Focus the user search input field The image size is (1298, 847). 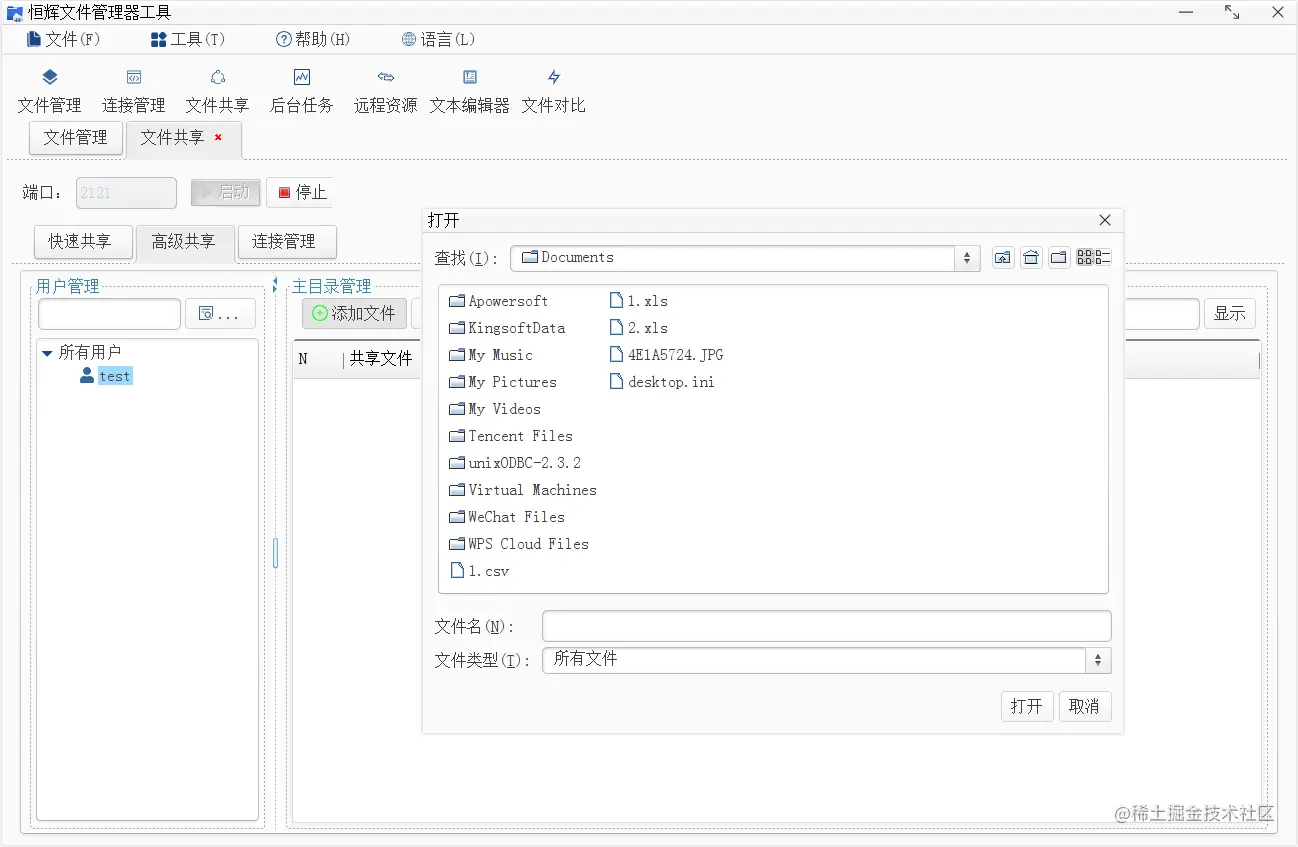click(110, 314)
